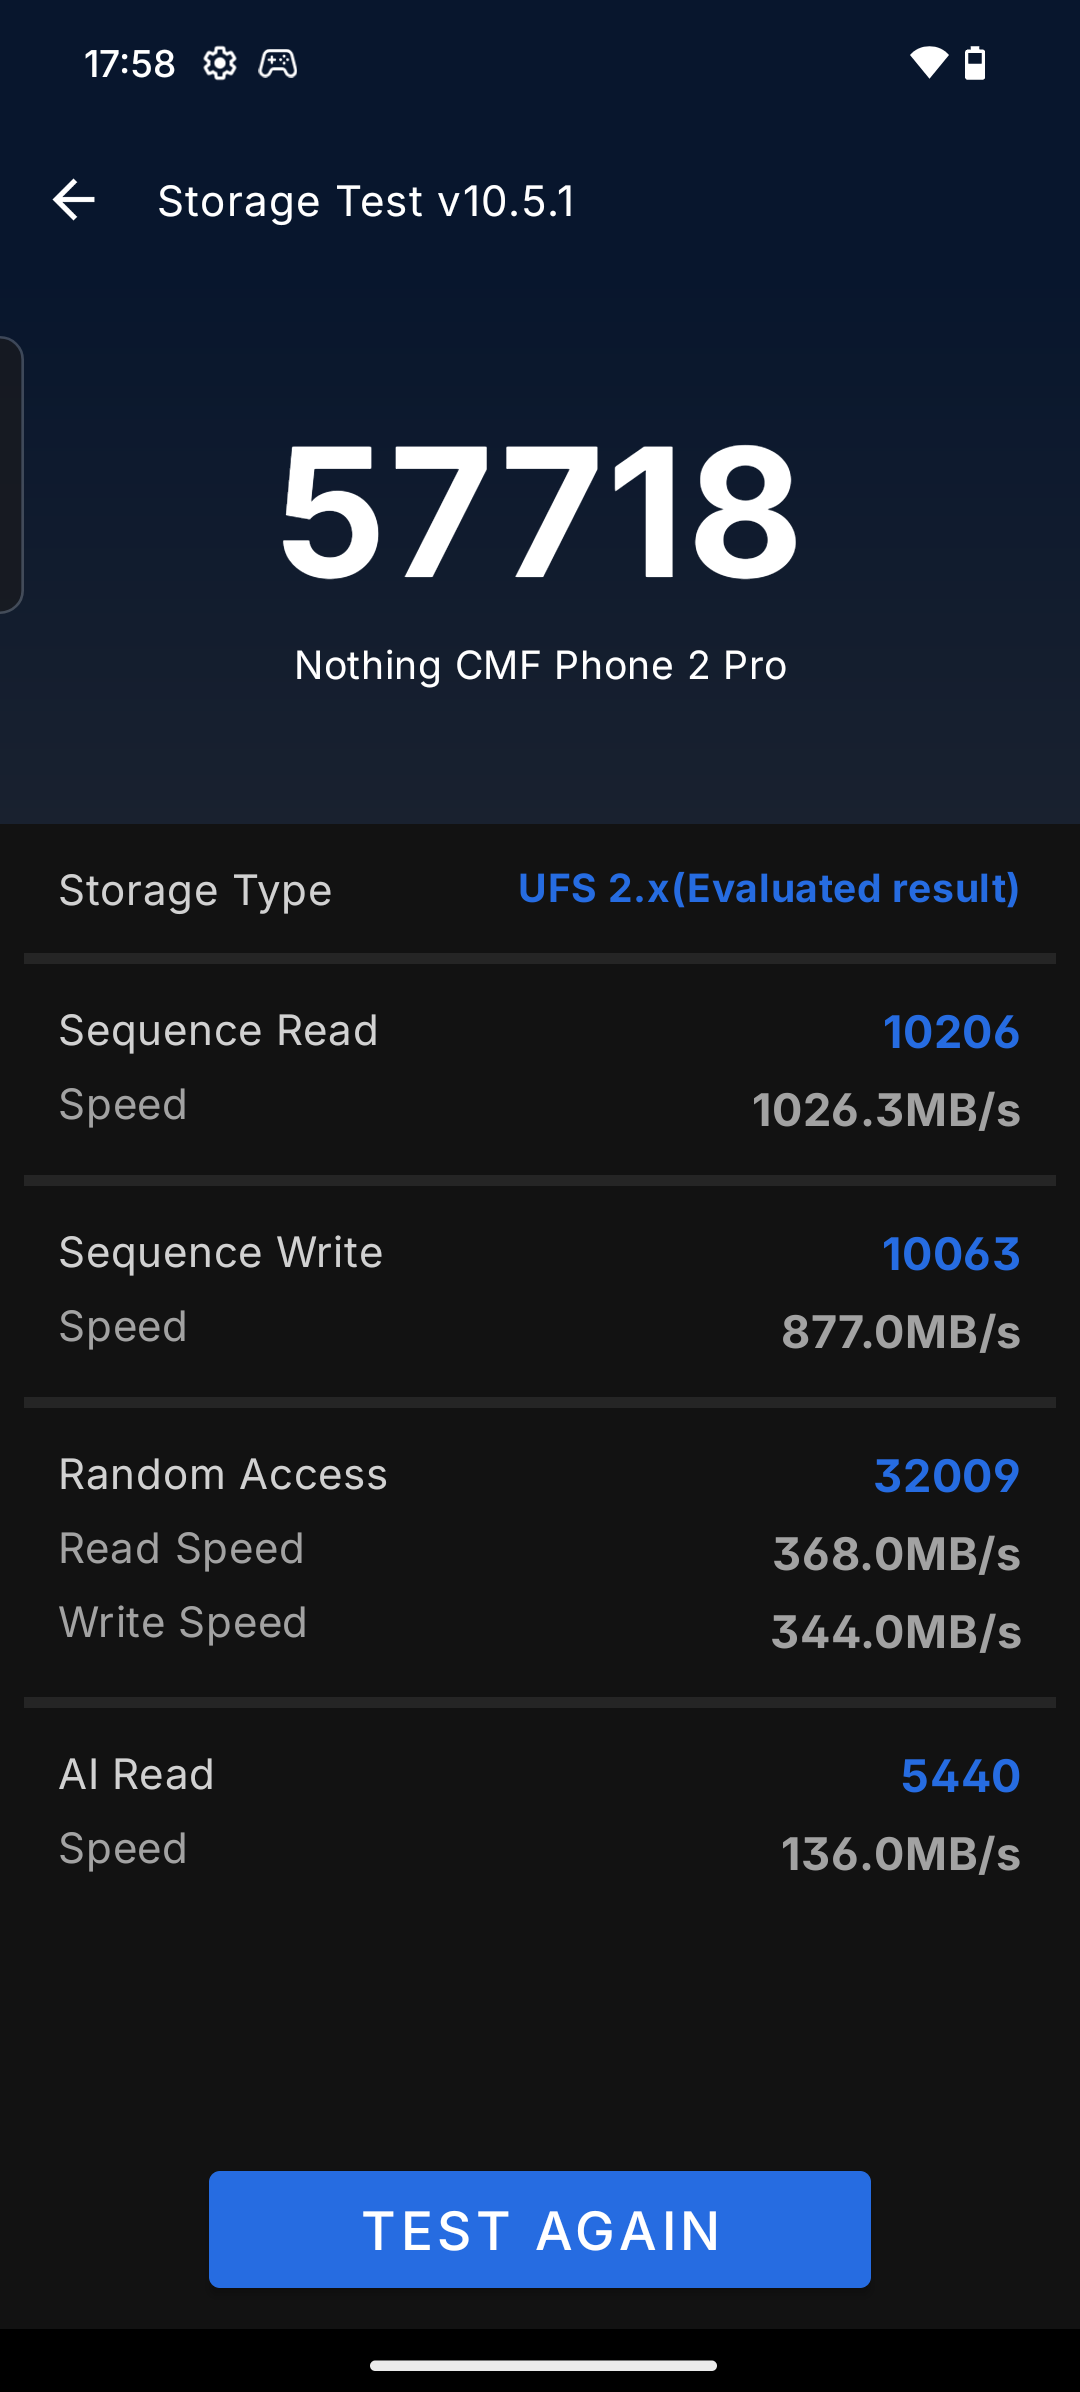
Task: Tap the clock showing 17:58
Action: (128, 63)
